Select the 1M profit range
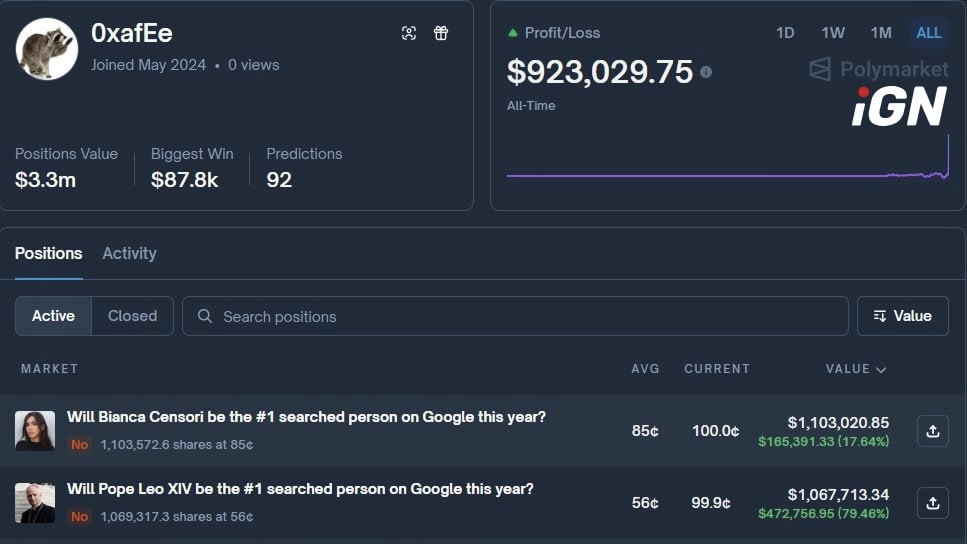The height and width of the screenshot is (544, 967). coord(881,33)
